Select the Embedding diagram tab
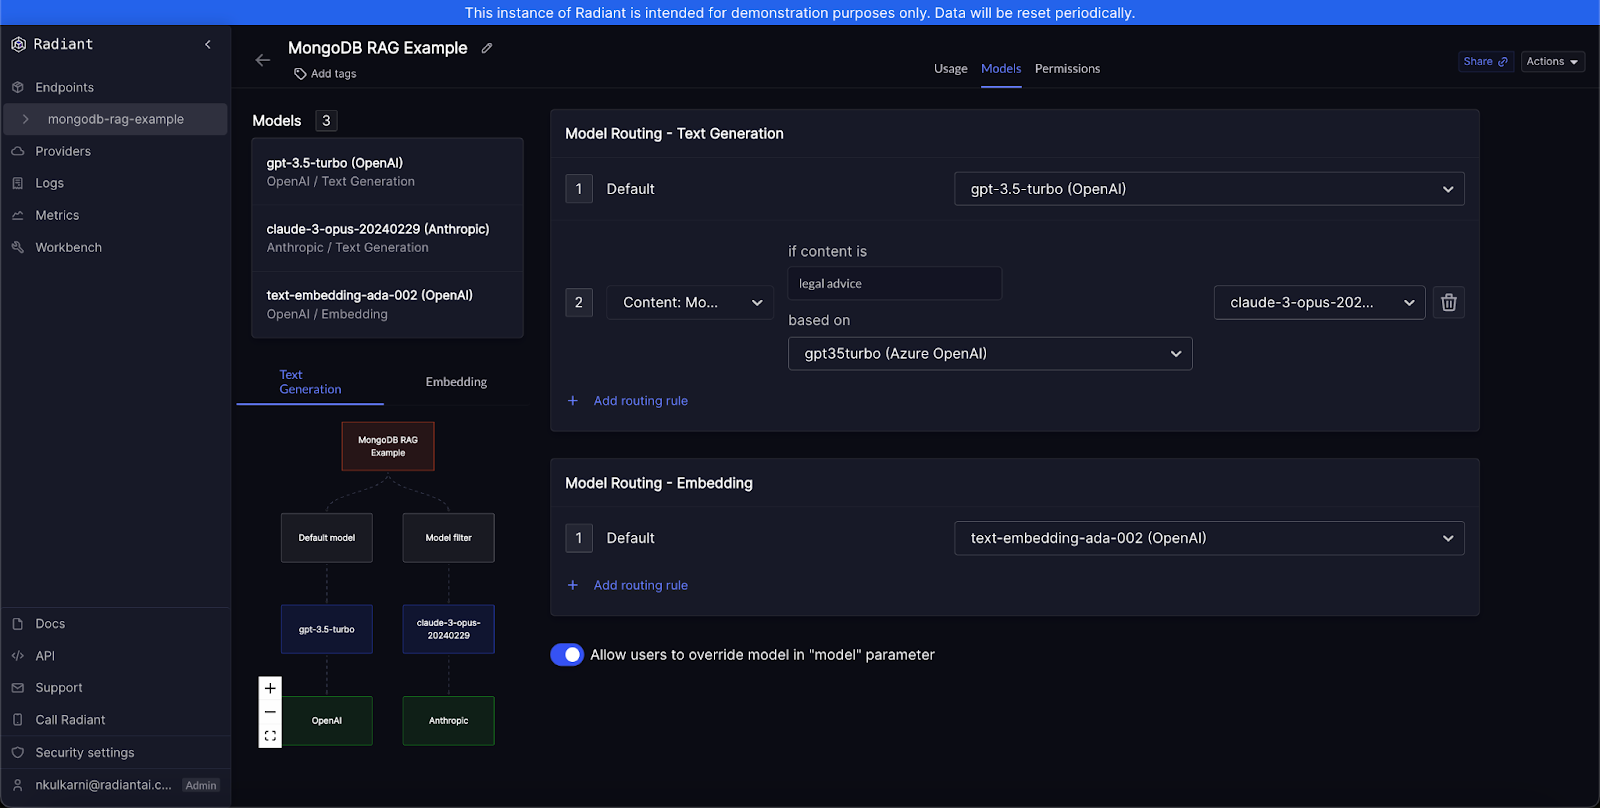Image resolution: width=1600 pixels, height=808 pixels. (x=456, y=382)
